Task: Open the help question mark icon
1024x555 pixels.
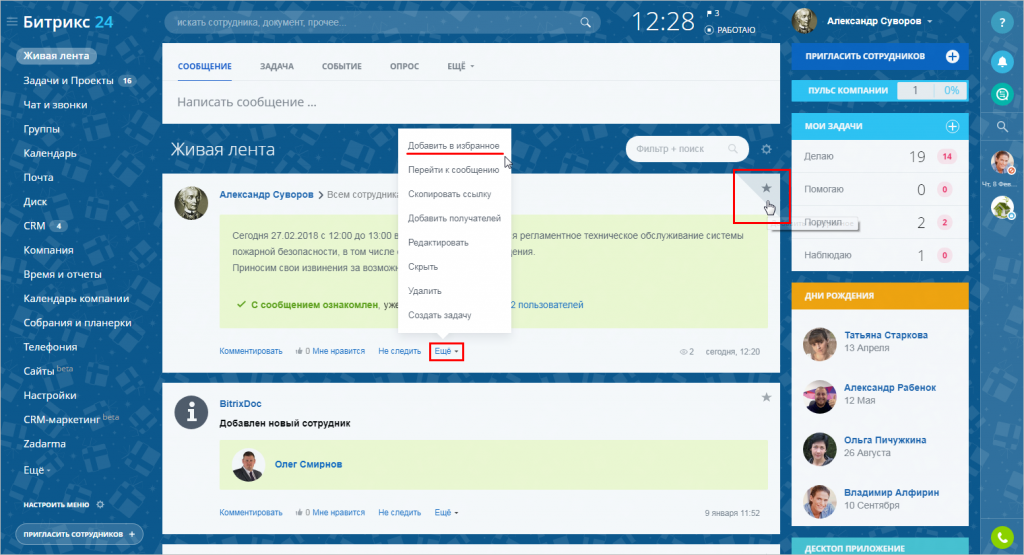Action: (1002, 22)
